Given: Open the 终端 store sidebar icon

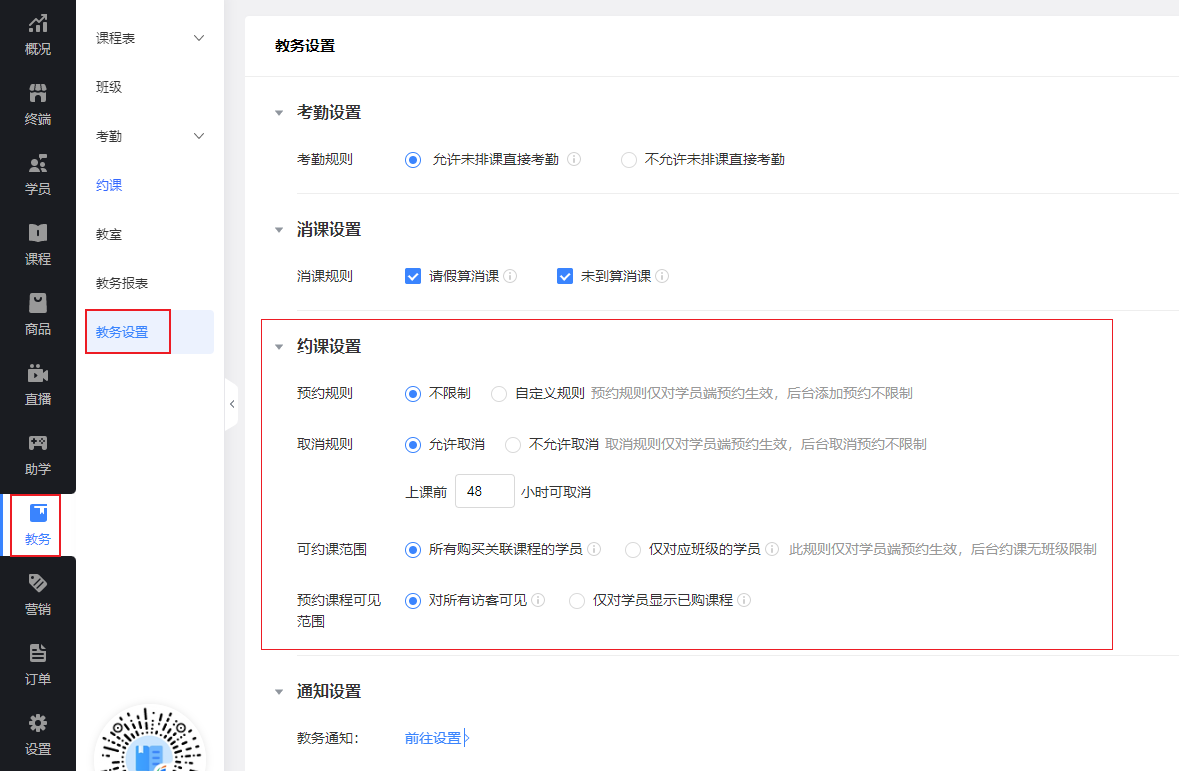Looking at the screenshot, I should pyautogui.click(x=38, y=105).
